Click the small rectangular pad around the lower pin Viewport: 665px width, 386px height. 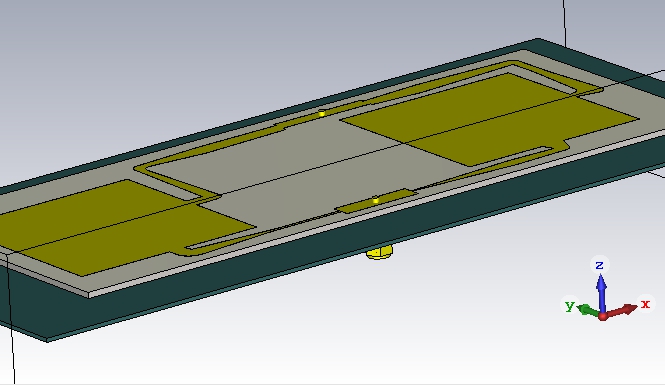375,201
